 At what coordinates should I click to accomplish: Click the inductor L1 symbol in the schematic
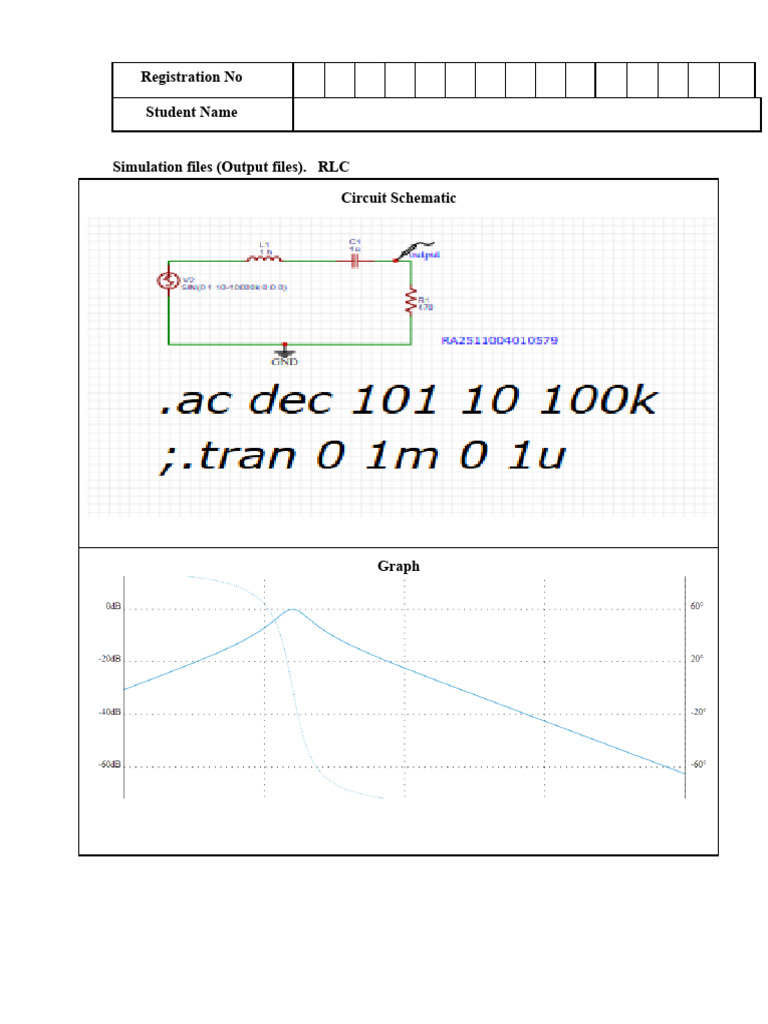(264, 259)
